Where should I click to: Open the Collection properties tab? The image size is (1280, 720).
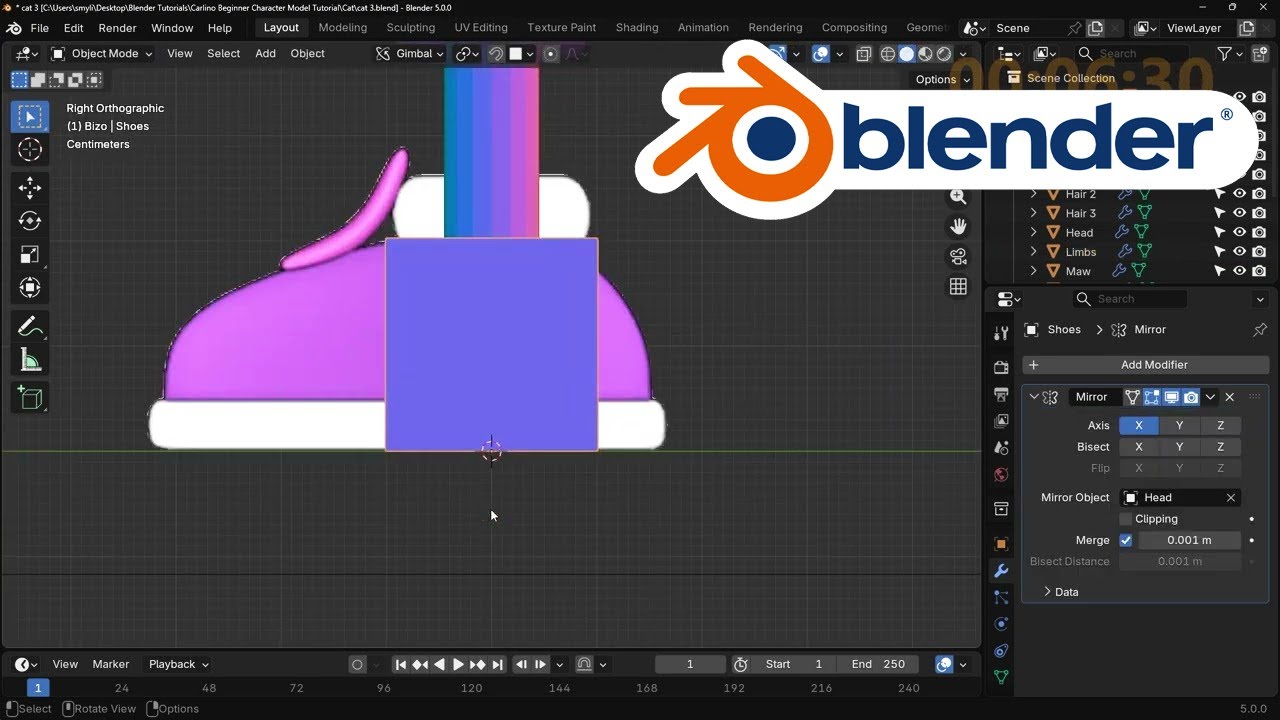pos(1001,509)
